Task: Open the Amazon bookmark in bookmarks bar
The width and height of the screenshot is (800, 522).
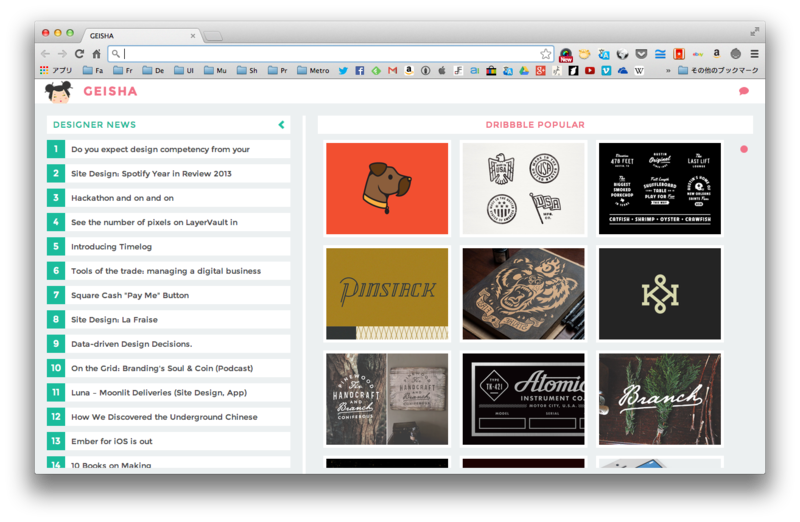Action: [x=409, y=70]
